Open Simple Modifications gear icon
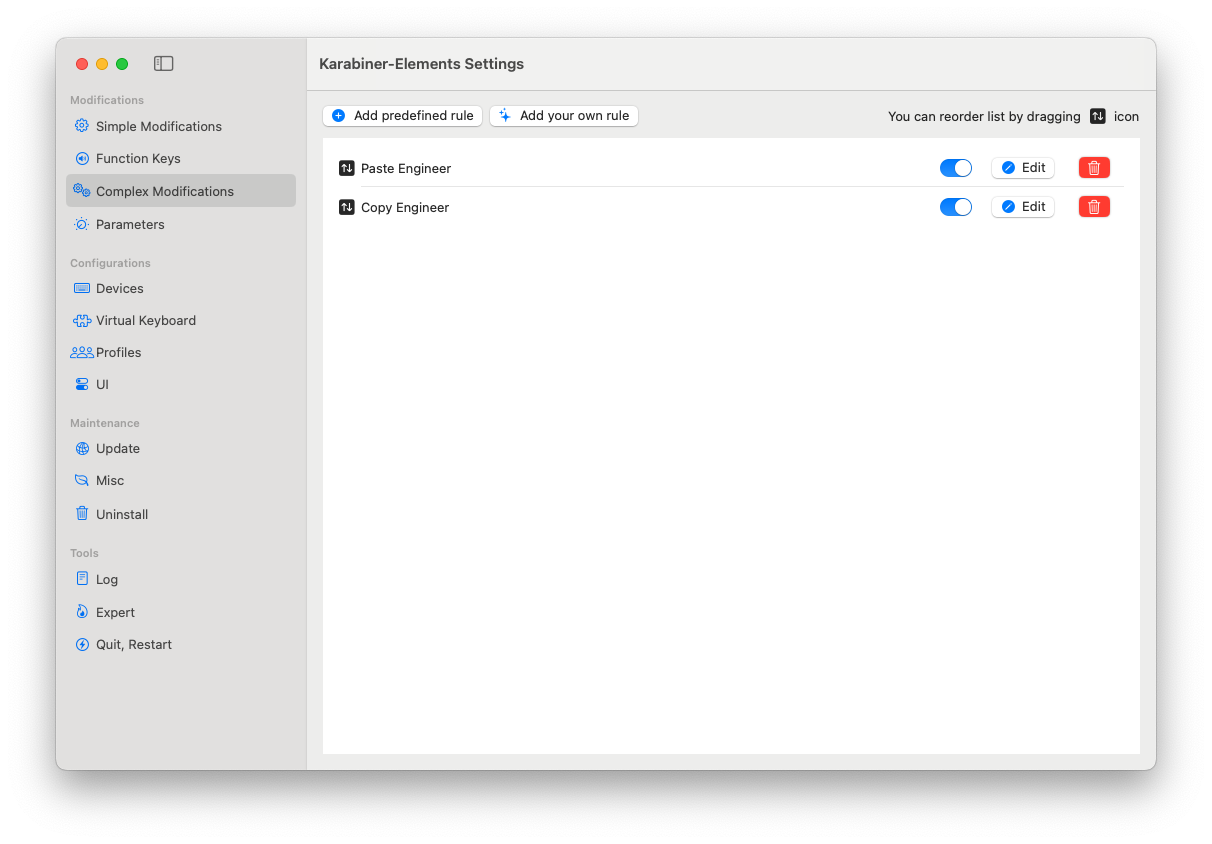 pyautogui.click(x=82, y=126)
